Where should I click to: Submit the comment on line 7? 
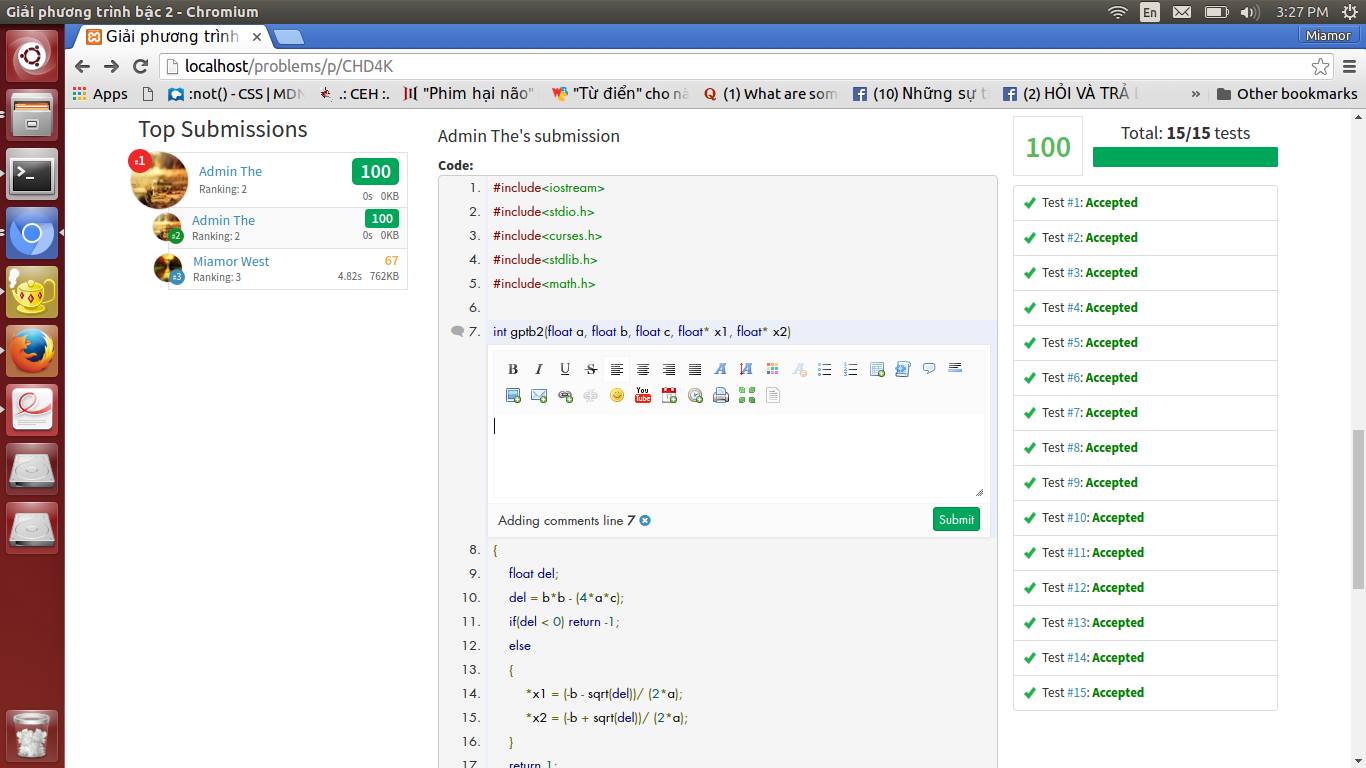956,519
